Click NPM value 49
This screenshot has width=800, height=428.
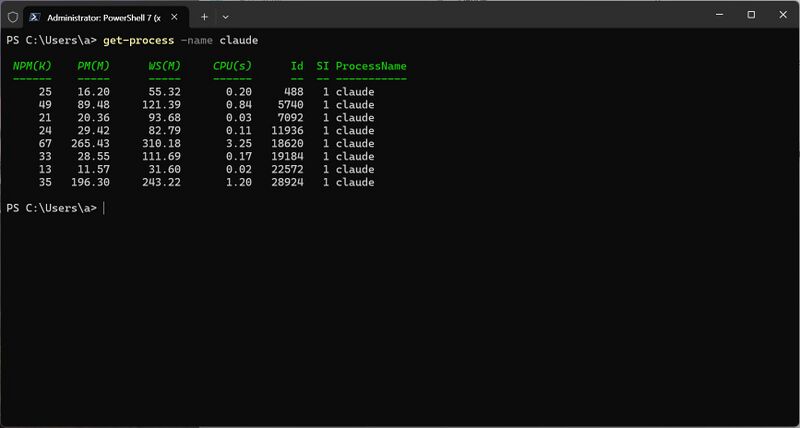pyautogui.click(x=45, y=105)
